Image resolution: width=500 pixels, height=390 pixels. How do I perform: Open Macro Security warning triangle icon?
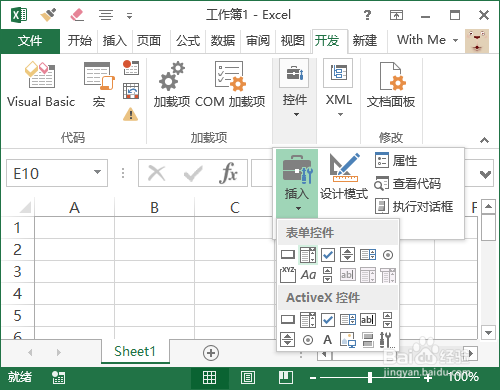click(131, 114)
